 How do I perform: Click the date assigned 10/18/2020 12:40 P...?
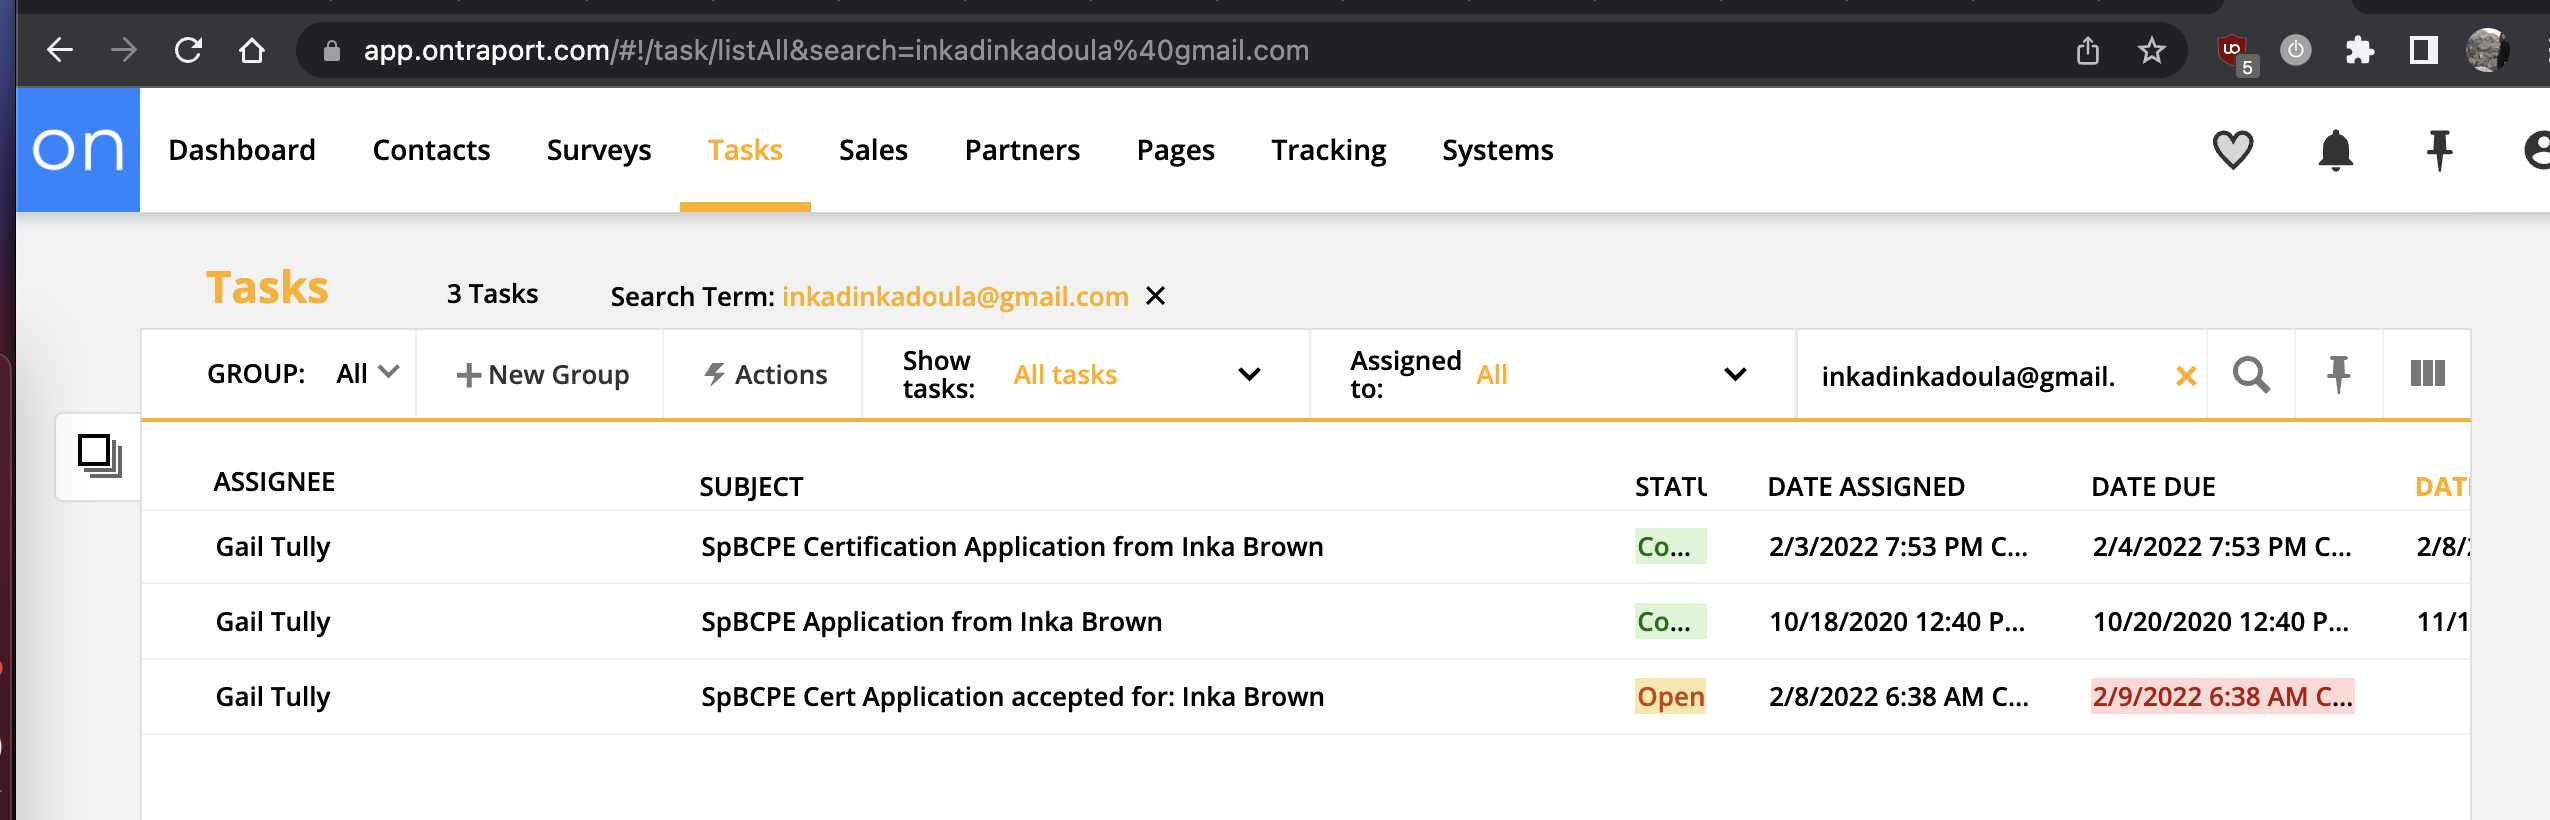[1897, 622]
